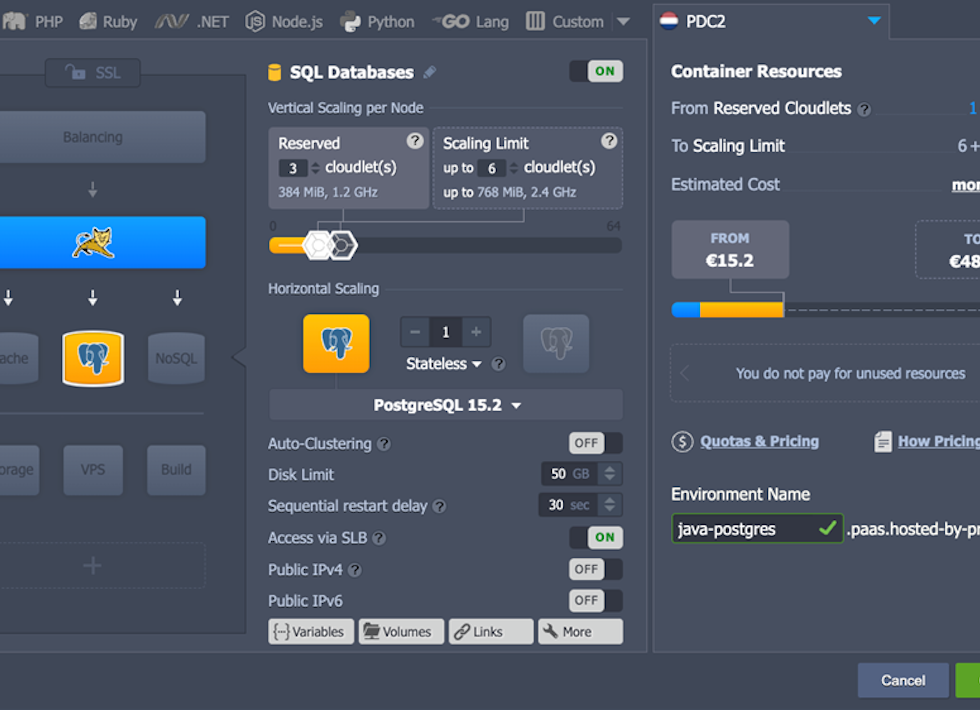Click the Auto-Clustering help icon
The height and width of the screenshot is (710, 980).
tap(384, 444)
